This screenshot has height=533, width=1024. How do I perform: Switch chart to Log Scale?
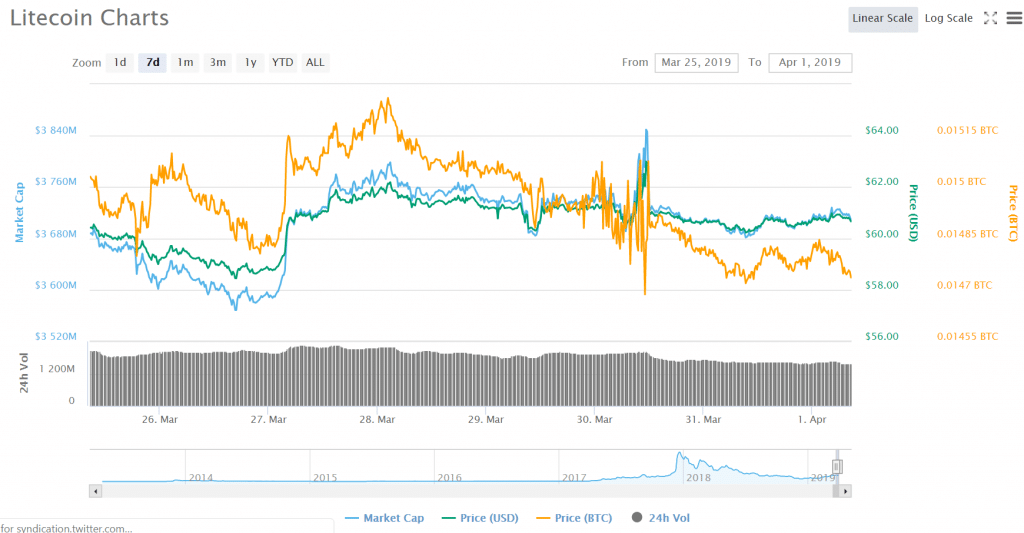(x=948, y=19)
